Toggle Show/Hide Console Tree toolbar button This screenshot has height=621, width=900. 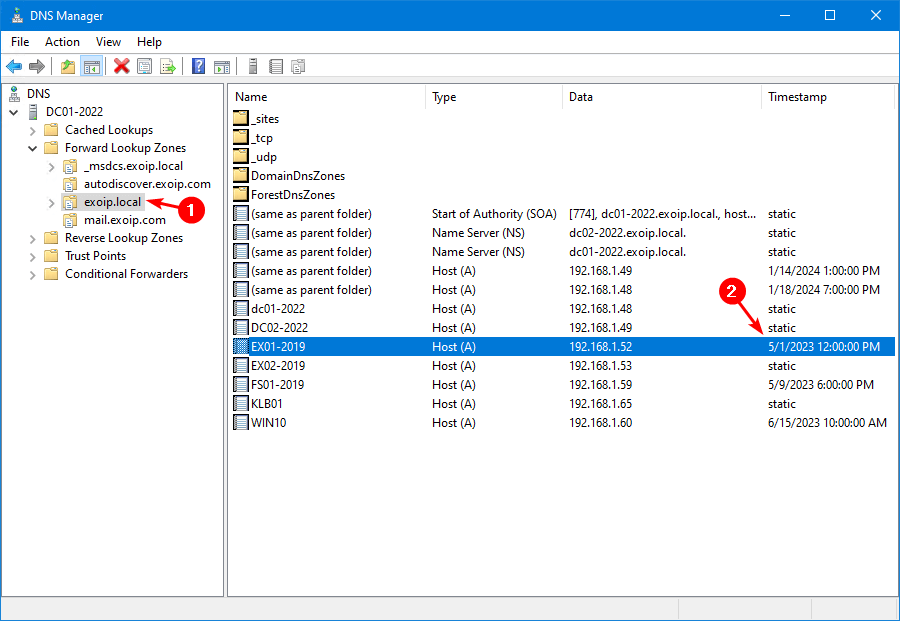[91, 67]
